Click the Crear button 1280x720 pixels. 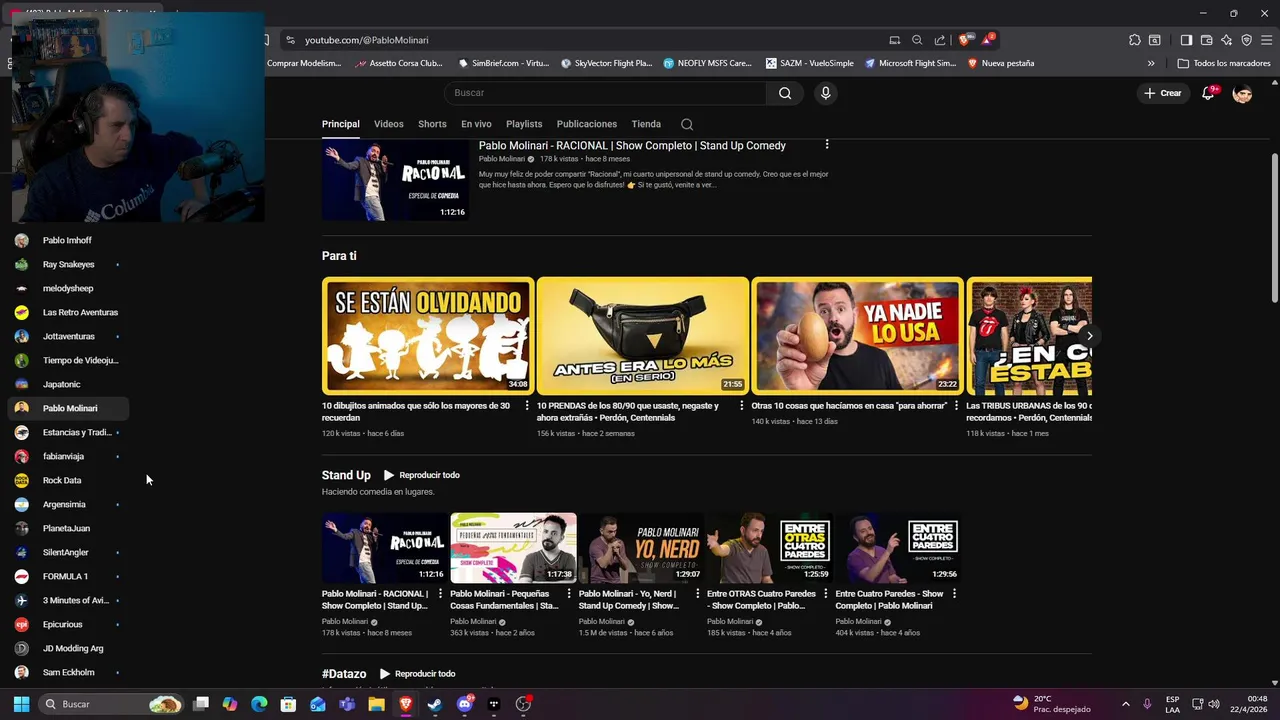pos(1163,93)
